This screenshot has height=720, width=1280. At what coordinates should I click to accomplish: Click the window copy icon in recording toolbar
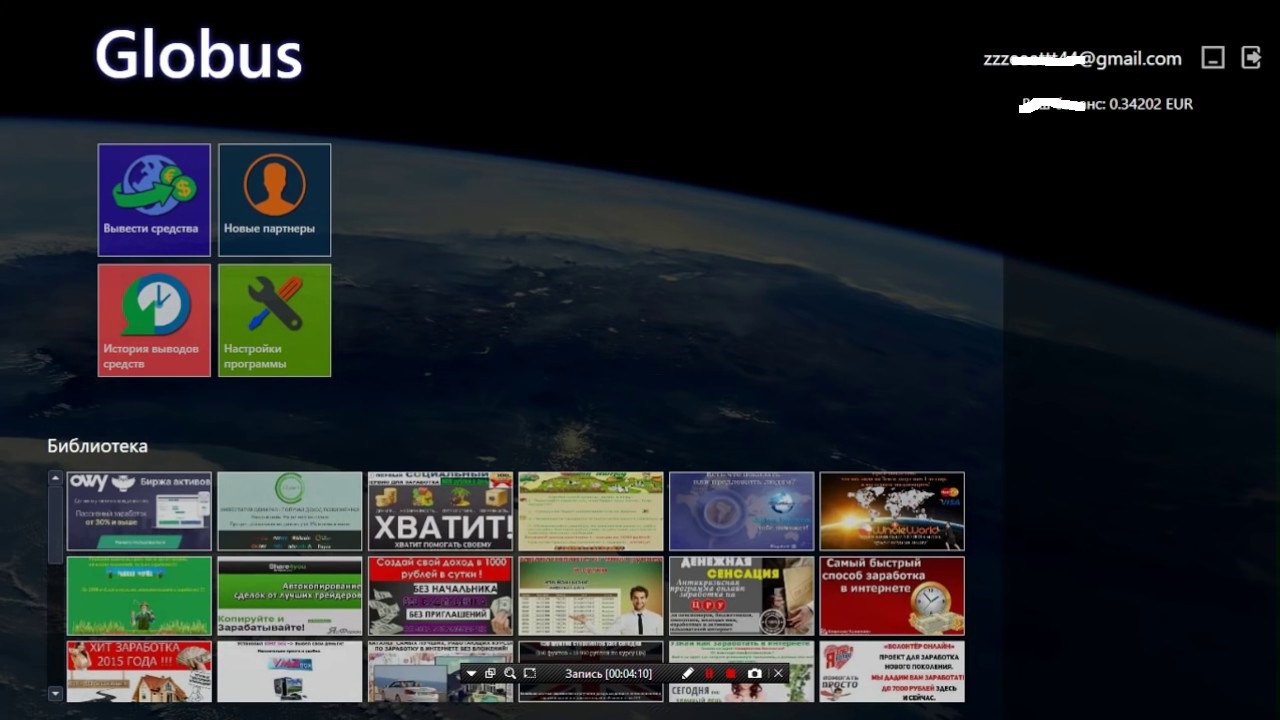[490, 674]
